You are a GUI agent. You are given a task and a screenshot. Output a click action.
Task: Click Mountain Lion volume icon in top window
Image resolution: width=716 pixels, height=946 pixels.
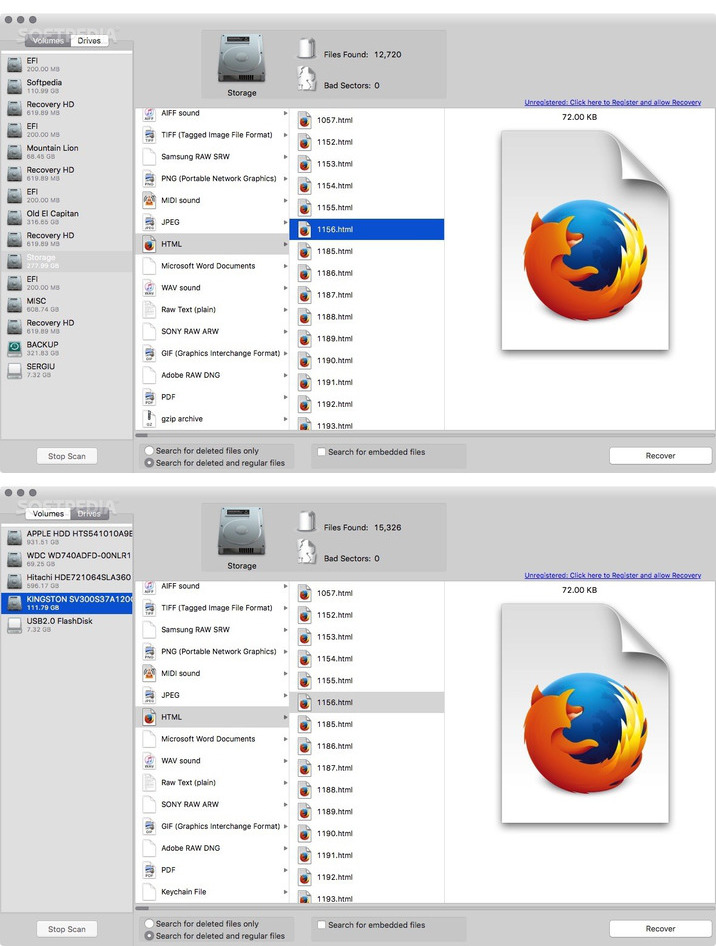pos(14,151)
